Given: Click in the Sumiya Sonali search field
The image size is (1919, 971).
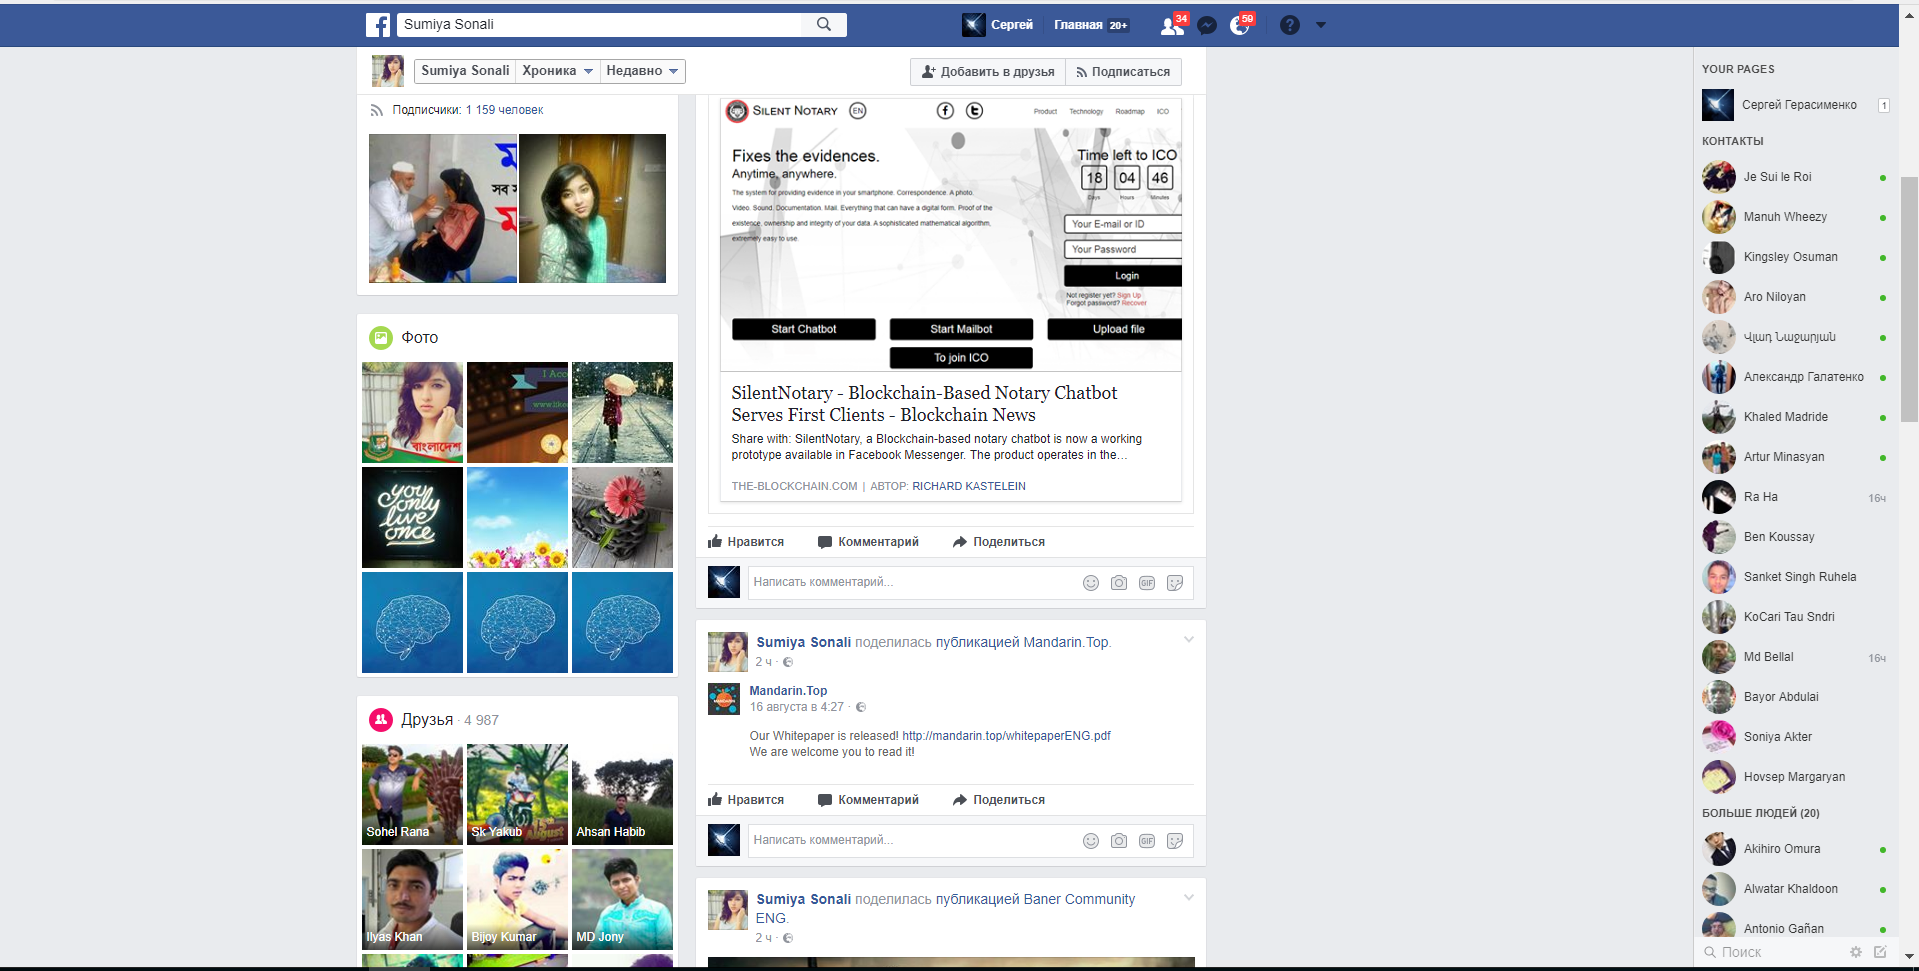Looking at the screenshot, I should click(600, 24).
